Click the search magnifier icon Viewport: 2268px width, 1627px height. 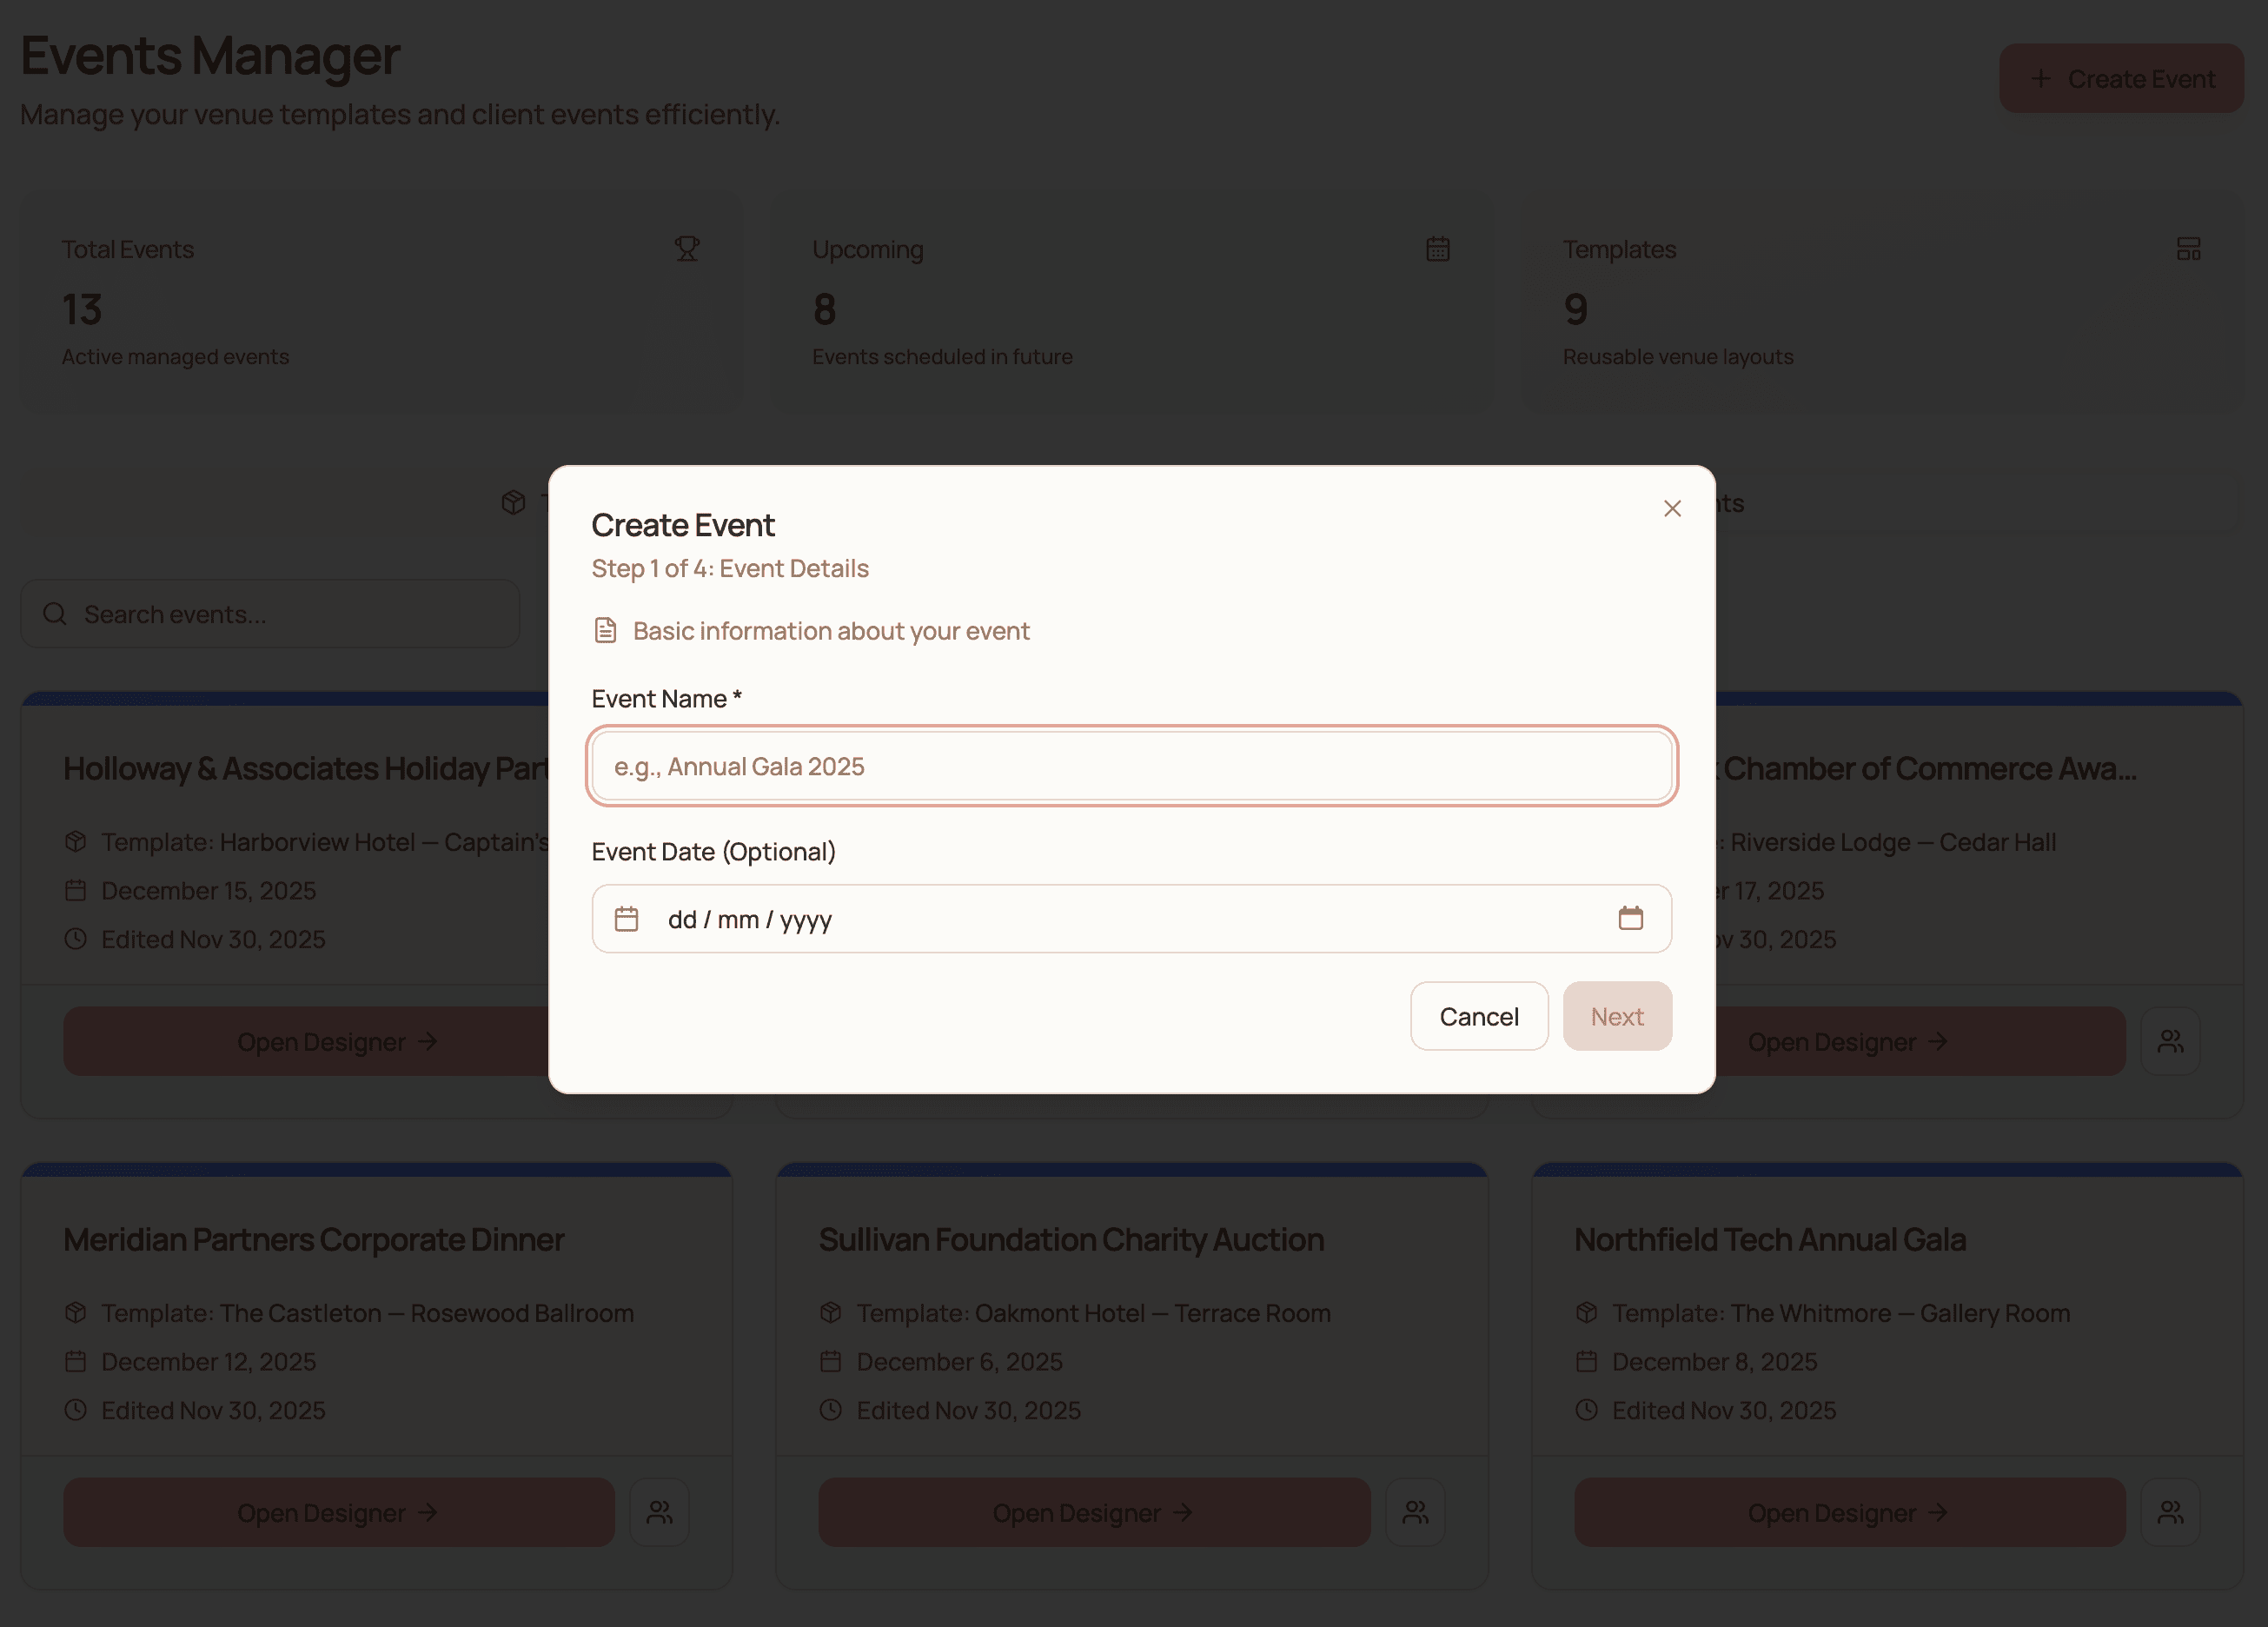click(x=55, y=613)
